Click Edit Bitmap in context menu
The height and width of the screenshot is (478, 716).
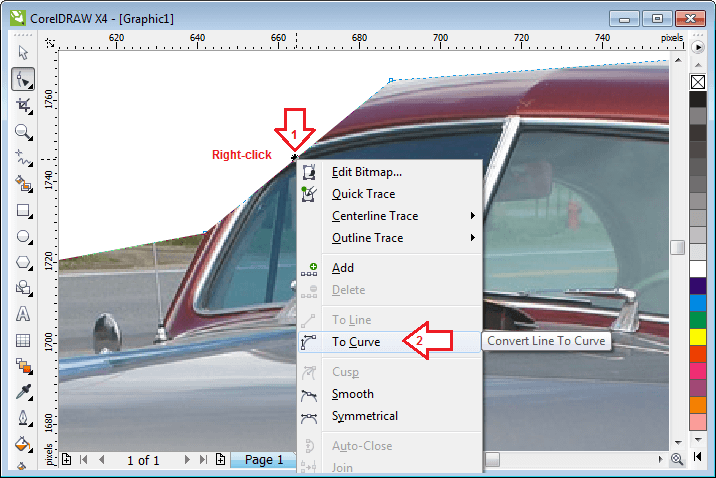pos(366,172)
